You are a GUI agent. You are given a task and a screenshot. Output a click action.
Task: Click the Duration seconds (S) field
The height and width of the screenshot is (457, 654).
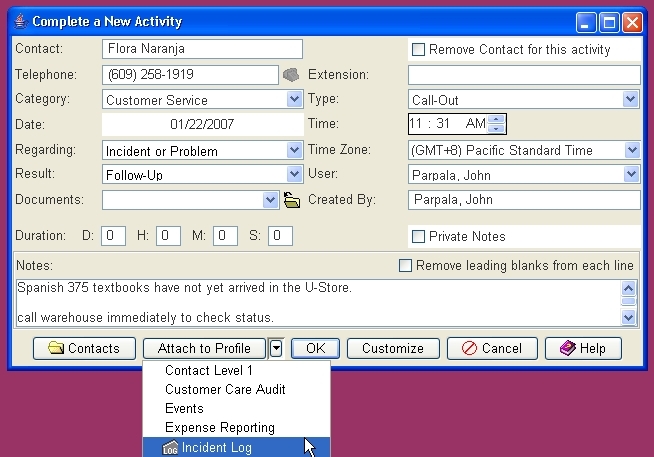point(280,236)
